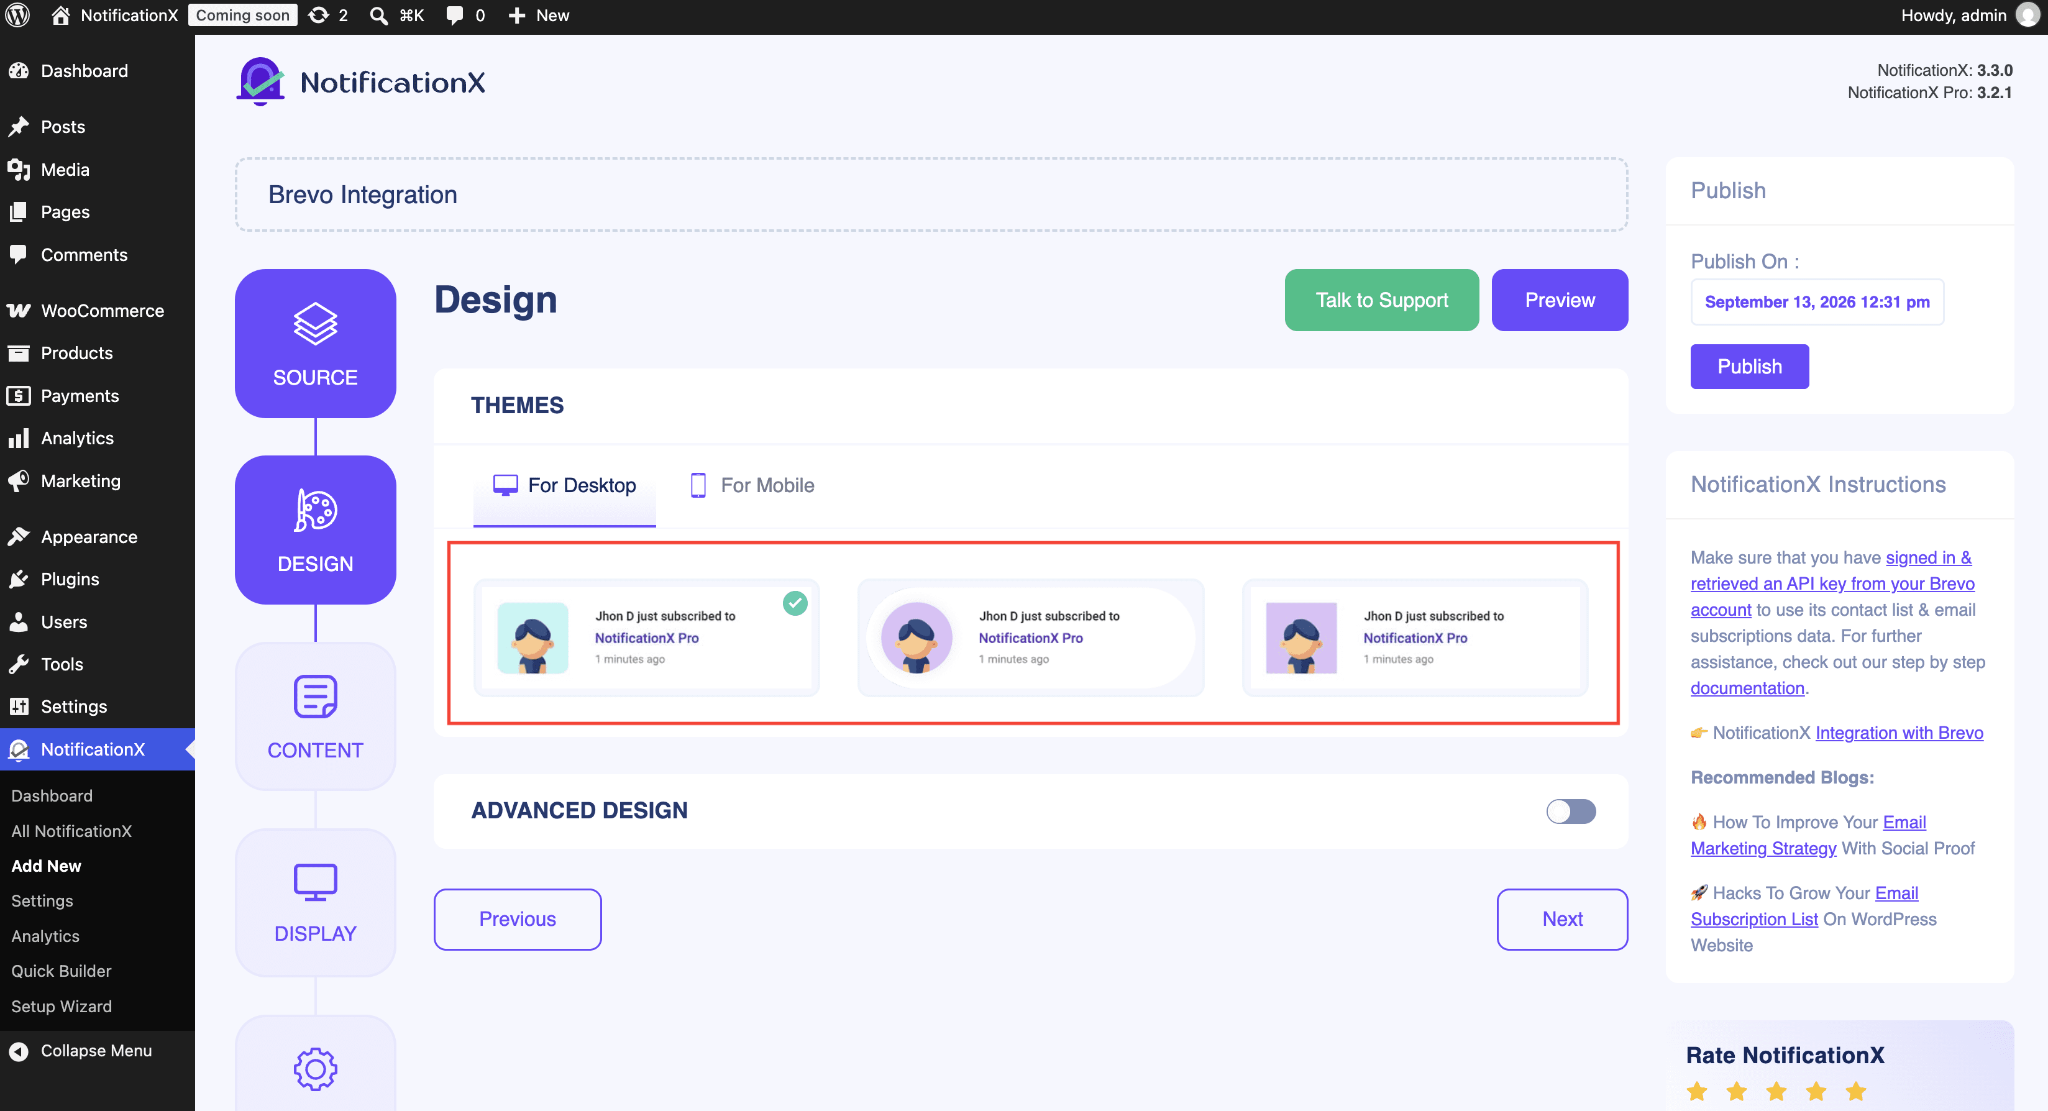The width and height of the screenshot is (2048, 1111).
Task: Open Appearance menu in sidebar
Action: (97, 537)
